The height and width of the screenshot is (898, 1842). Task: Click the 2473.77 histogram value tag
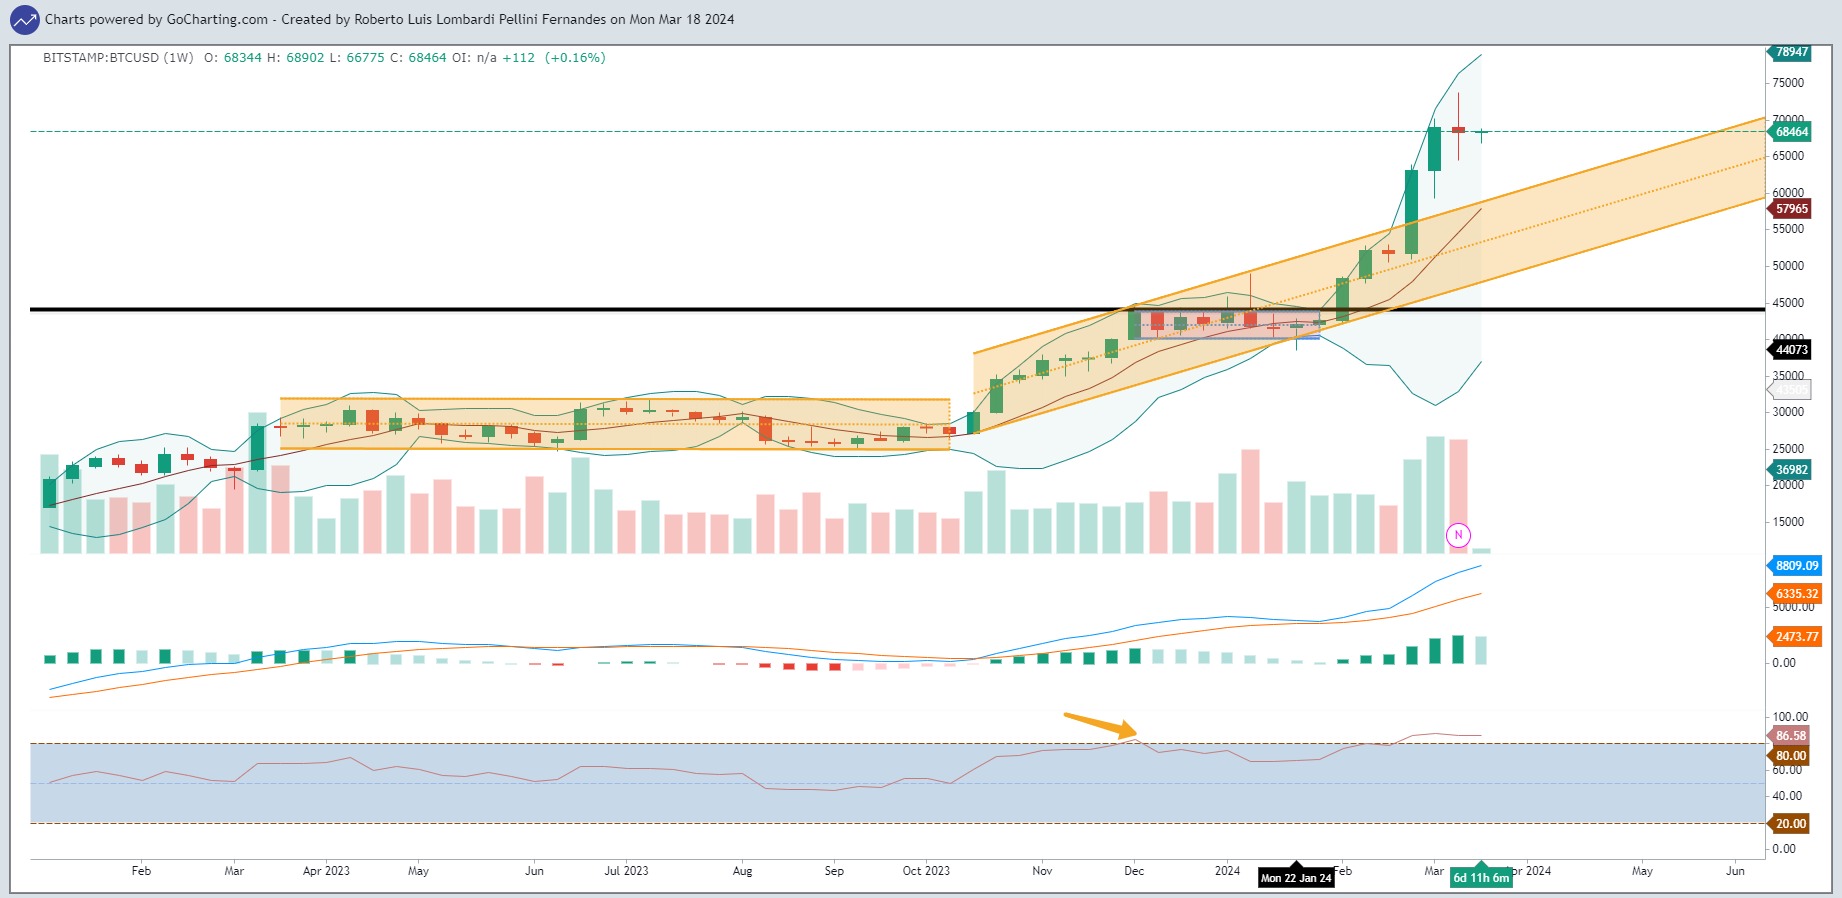(x=1796, y=637)
